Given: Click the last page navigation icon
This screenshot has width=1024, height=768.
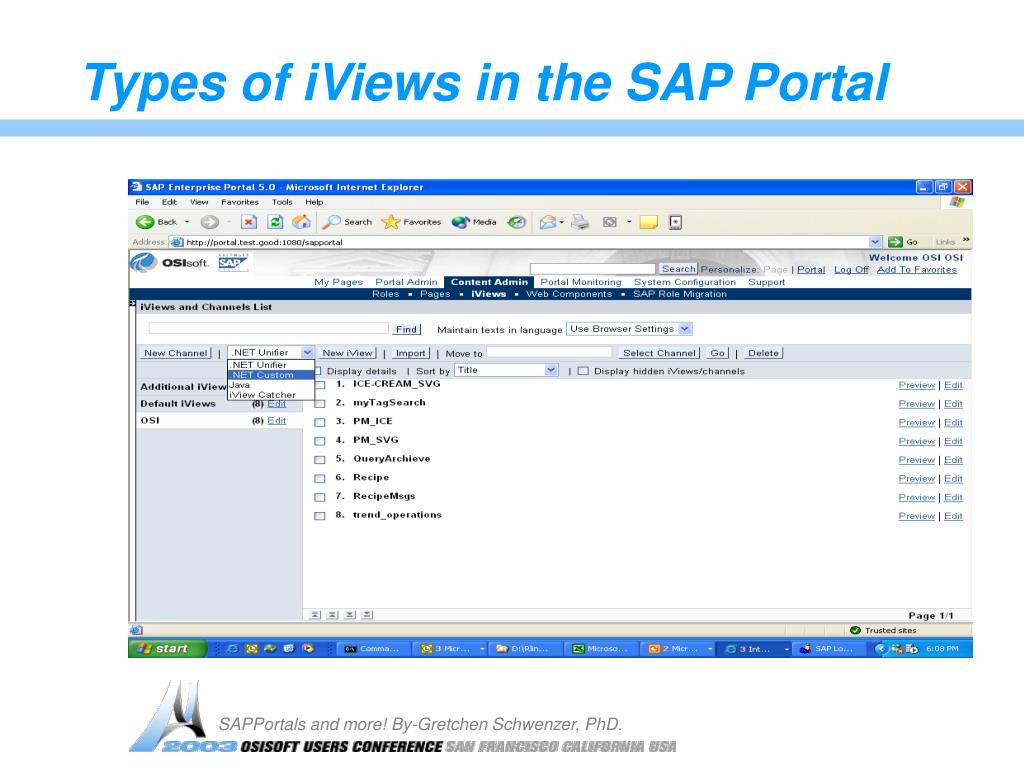Looking at the screenshot, I should [367, 615].
